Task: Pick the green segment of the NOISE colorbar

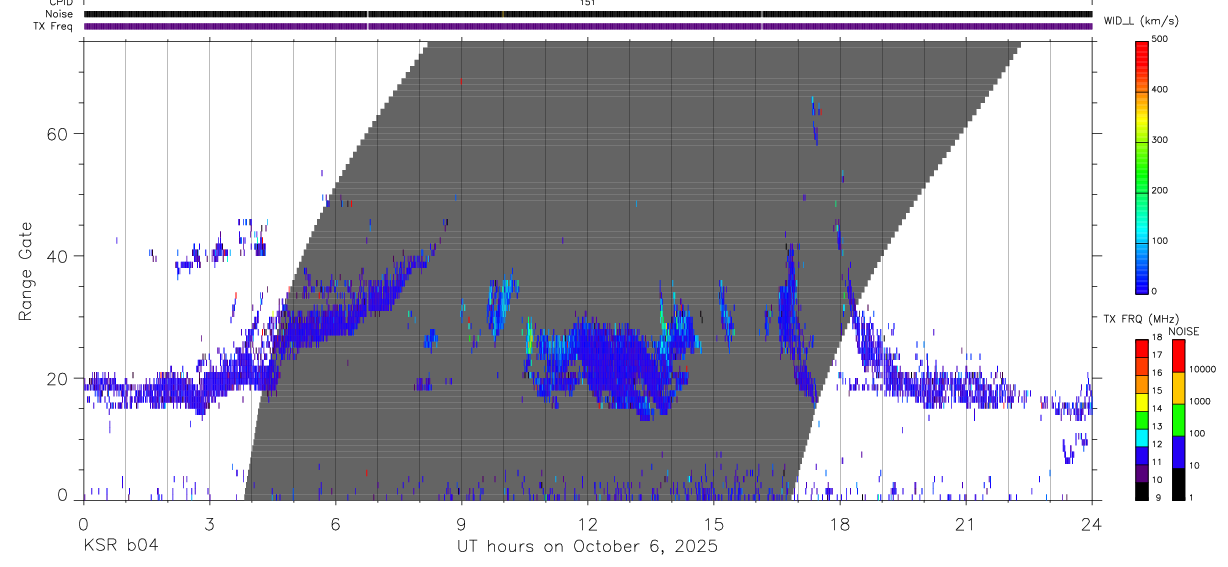Action: (x=1177, y=419)
